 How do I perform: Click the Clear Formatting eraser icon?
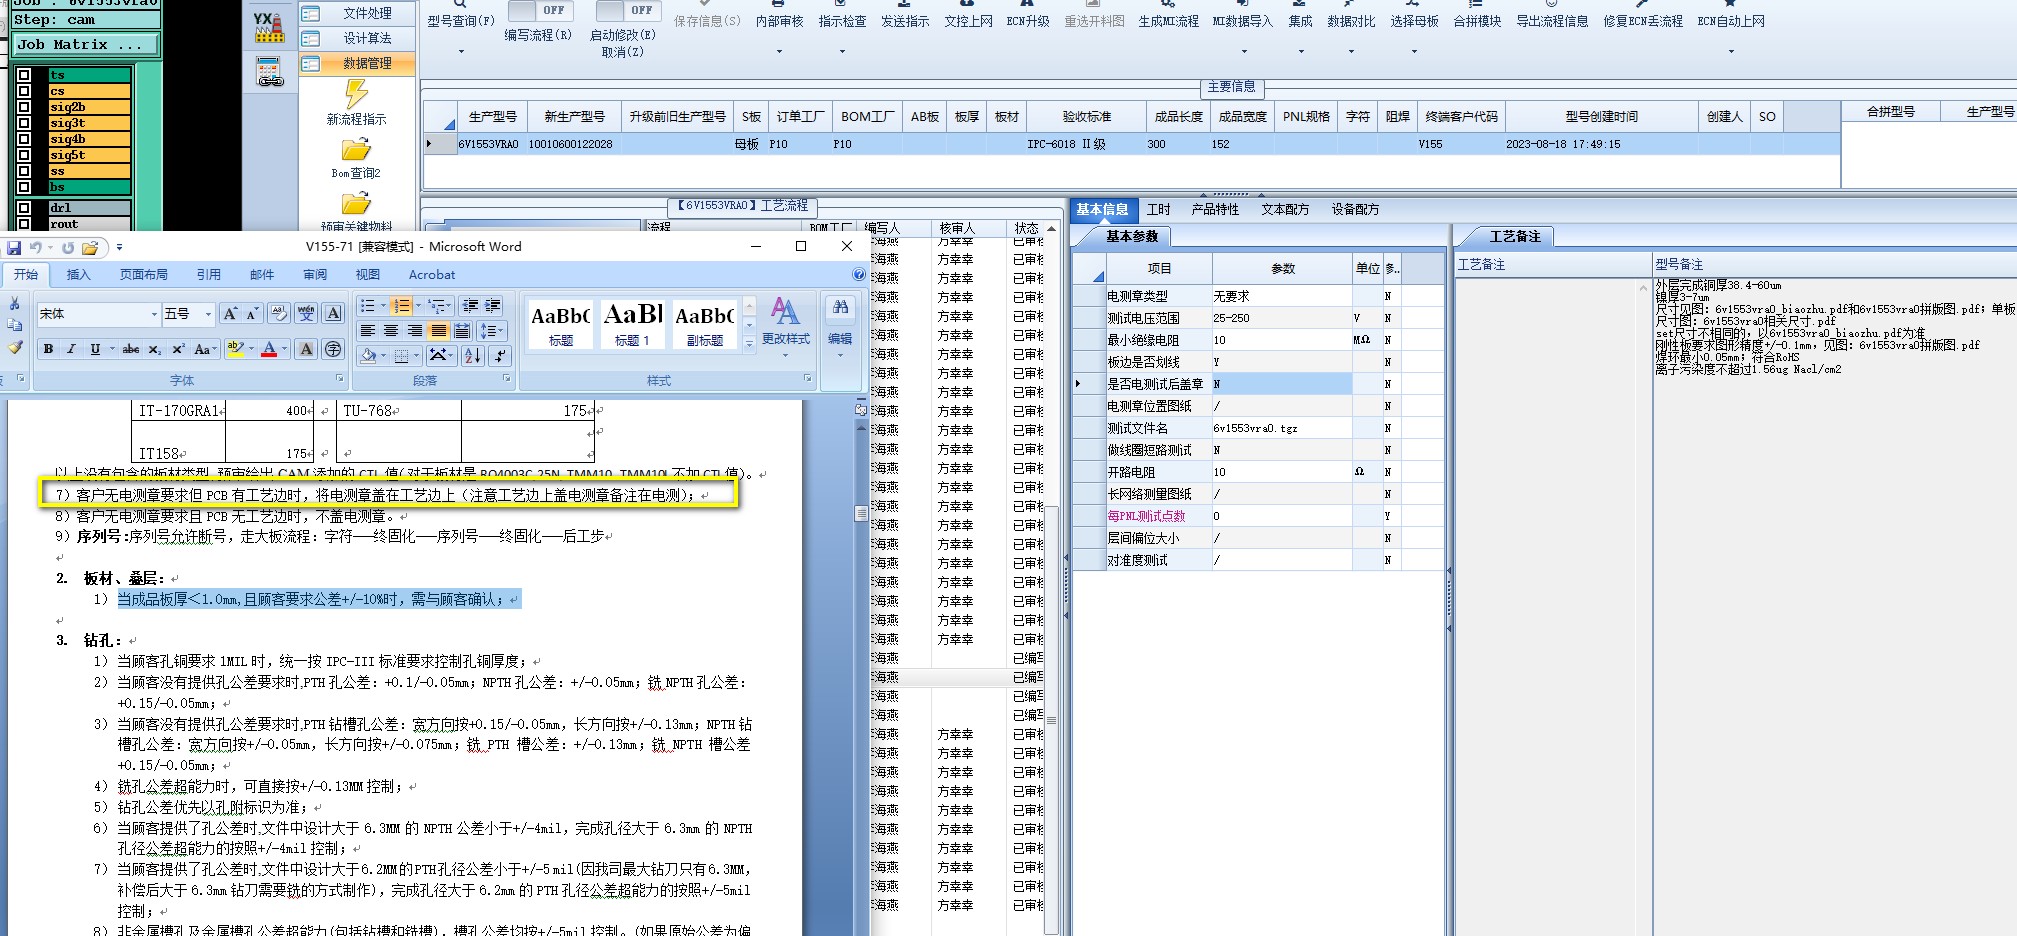point(279,314)
